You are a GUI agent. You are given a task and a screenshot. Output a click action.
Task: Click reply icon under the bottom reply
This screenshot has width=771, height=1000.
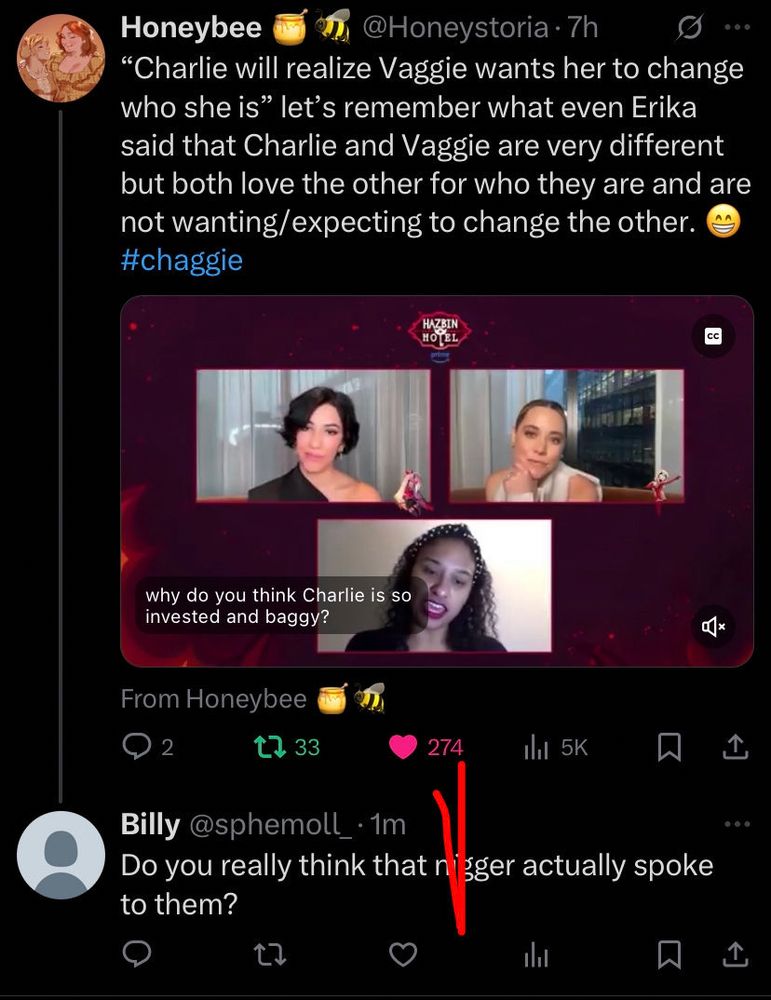[135, 955]
